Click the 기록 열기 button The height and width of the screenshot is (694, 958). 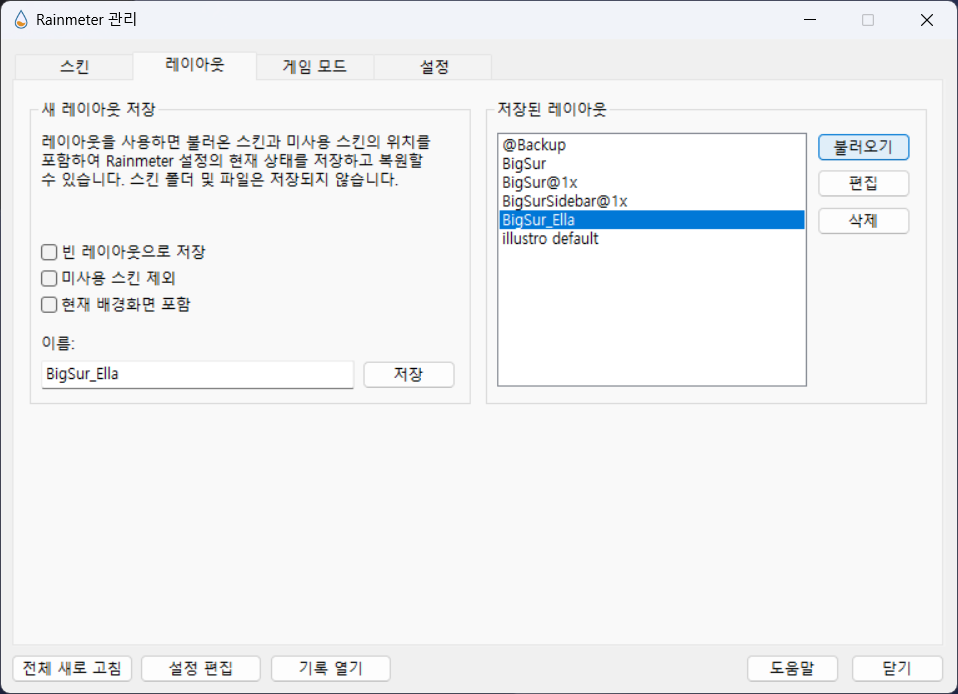pyautogui.click(x=331, y=668)
